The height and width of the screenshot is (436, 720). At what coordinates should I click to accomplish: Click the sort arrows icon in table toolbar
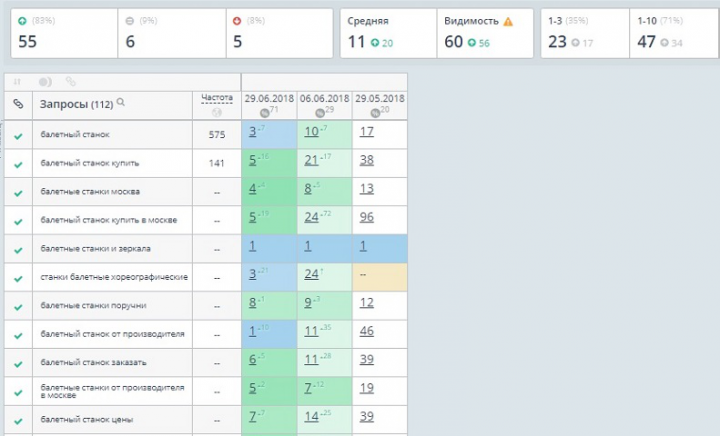click(17, 82)
